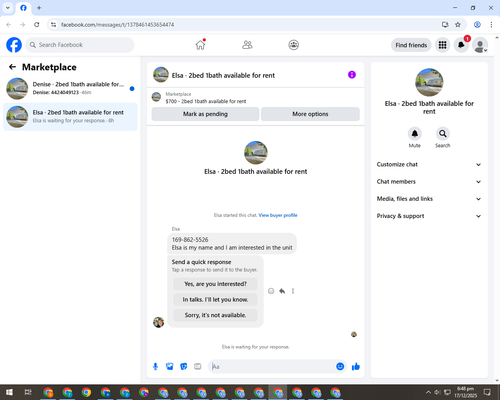Reload the page in browser toolbar
This screenshot has height=400, width=500.
(x=37, y=25)
